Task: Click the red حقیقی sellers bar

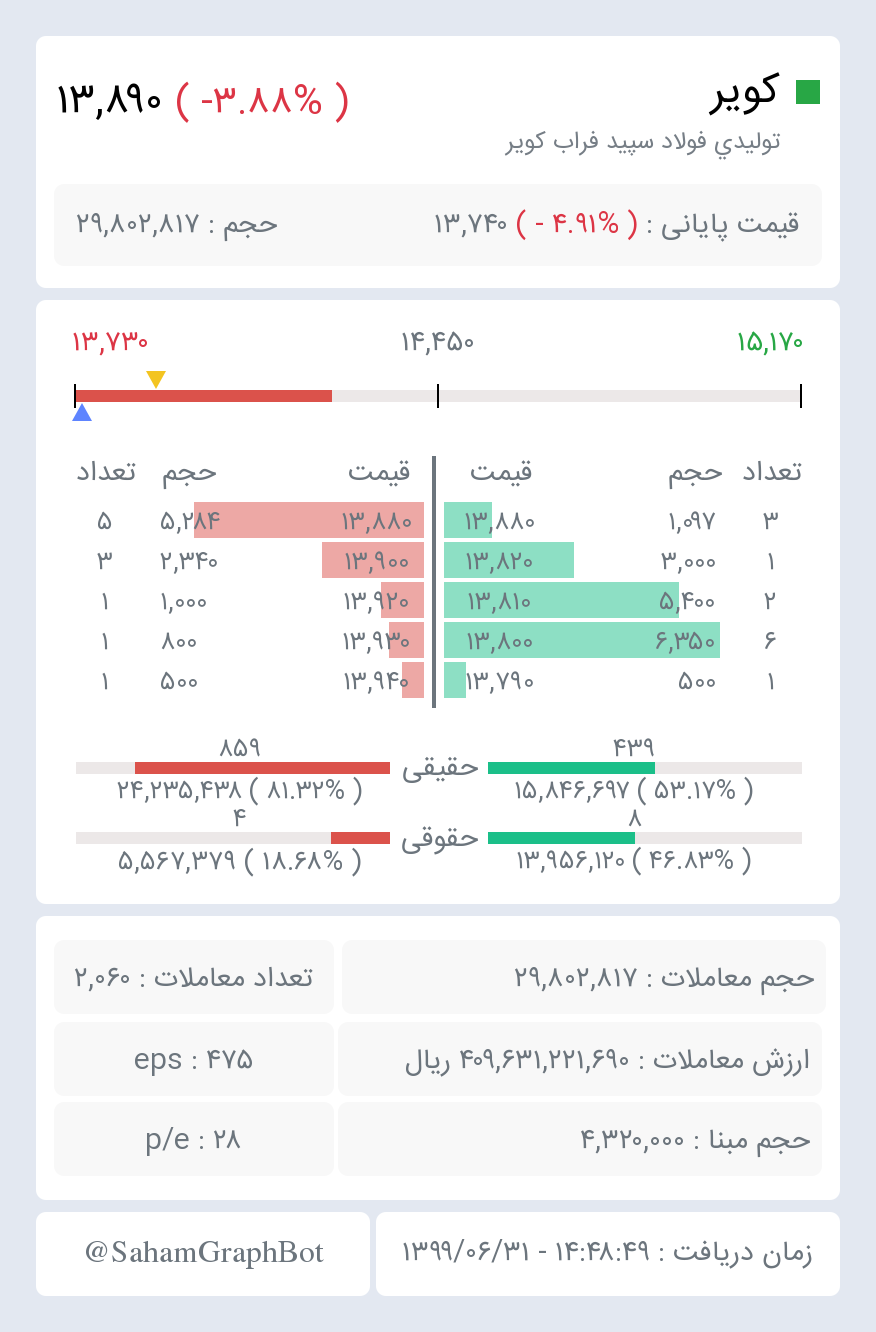Action: click(262, 768)
